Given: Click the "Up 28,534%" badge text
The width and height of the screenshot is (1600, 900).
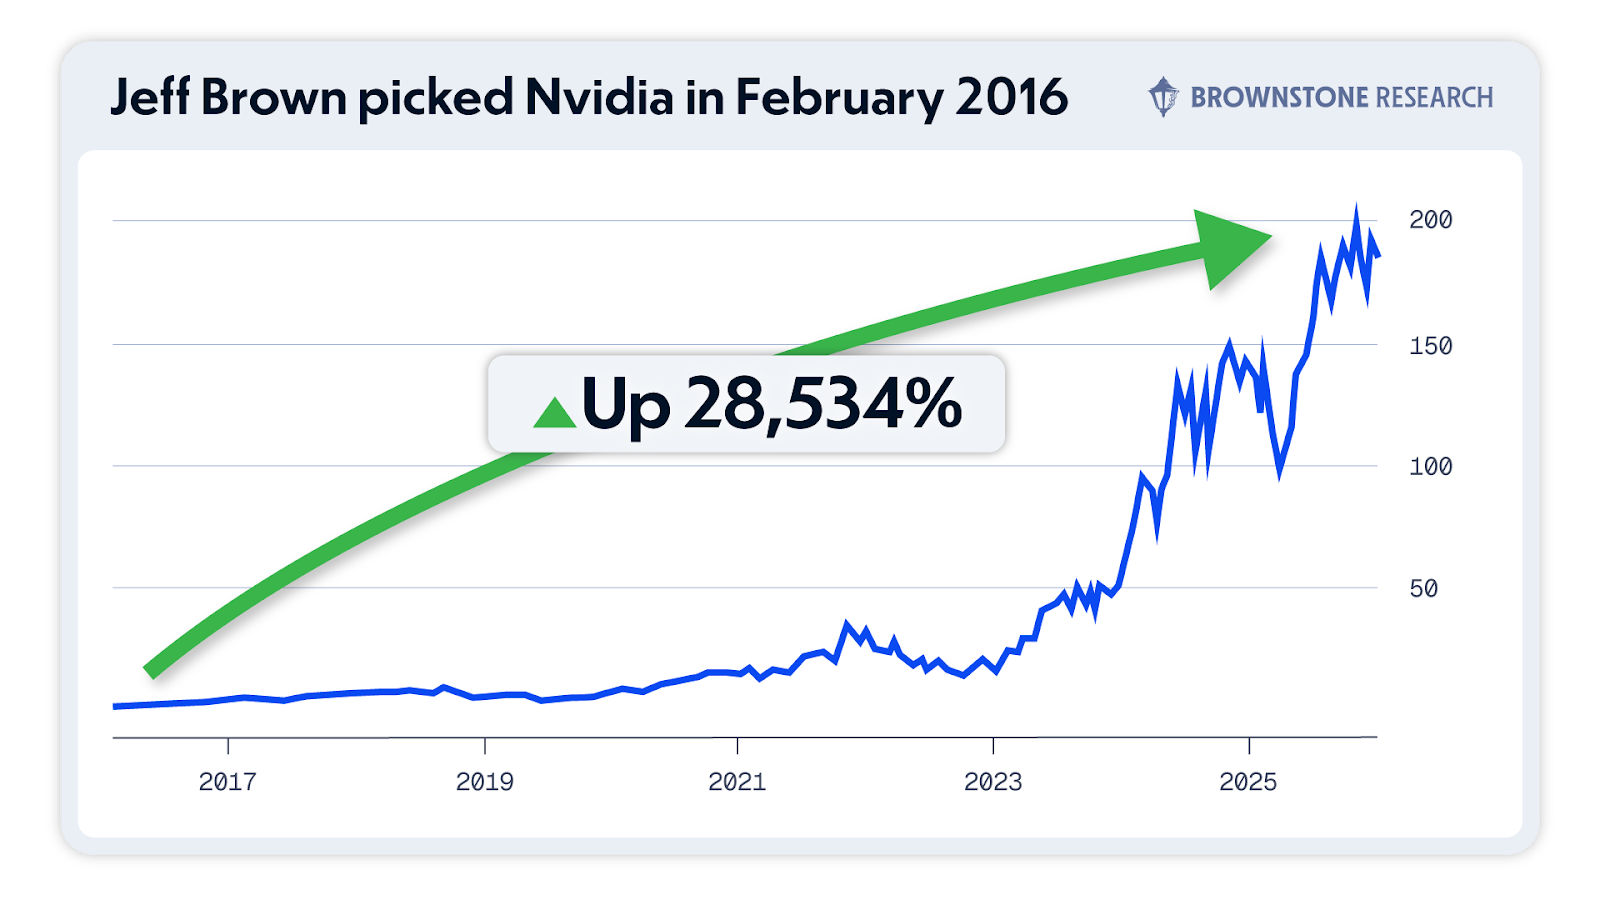Looking at the screenshot, I should [x=771, y=404].
